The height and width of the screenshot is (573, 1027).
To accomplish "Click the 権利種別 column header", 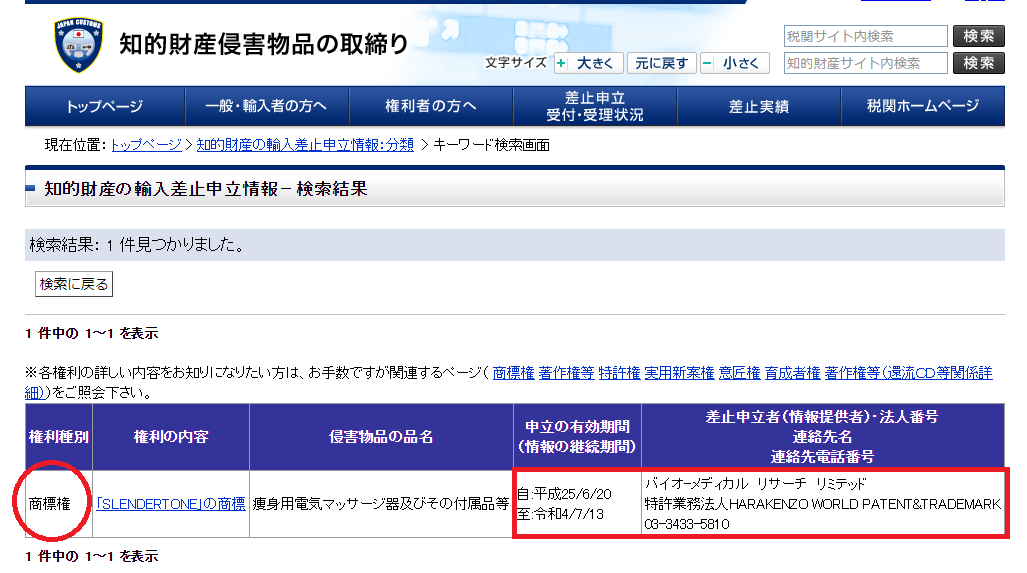I will pyautogui.click(x=59, y=437).
